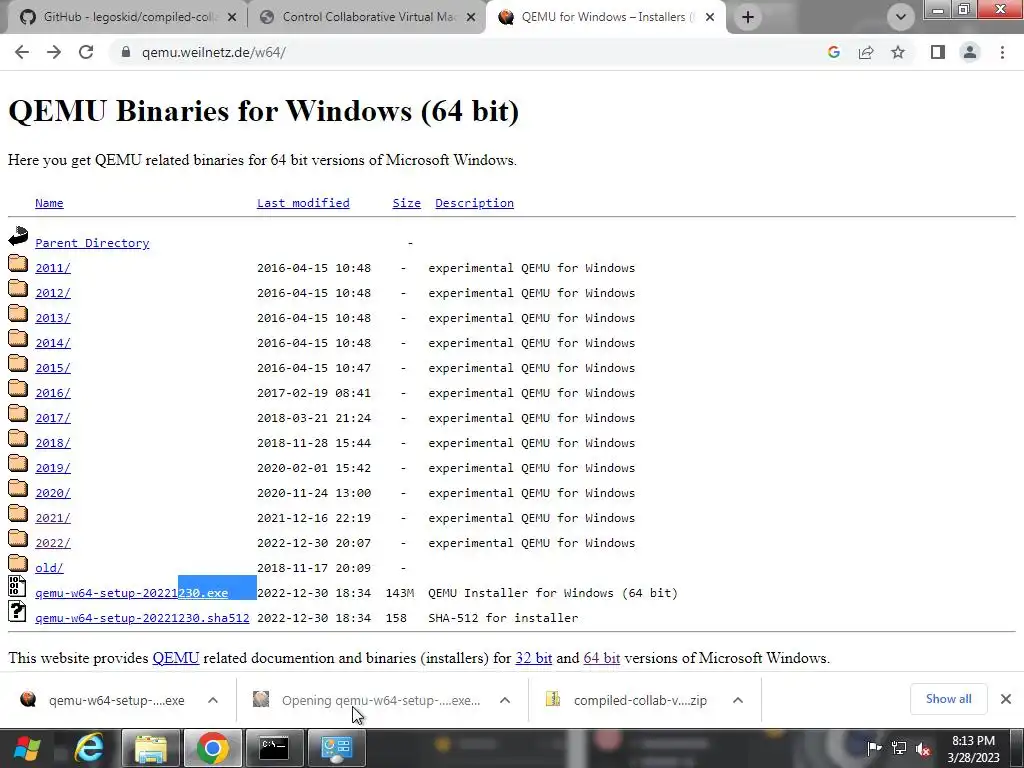The image size is (1024, 768).
Task: Open the 2019/ folder link
Action: click(53, 468)
